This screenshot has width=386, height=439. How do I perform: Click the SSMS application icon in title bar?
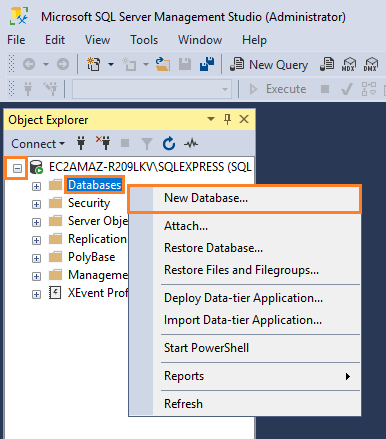click(x=19, y=16)
